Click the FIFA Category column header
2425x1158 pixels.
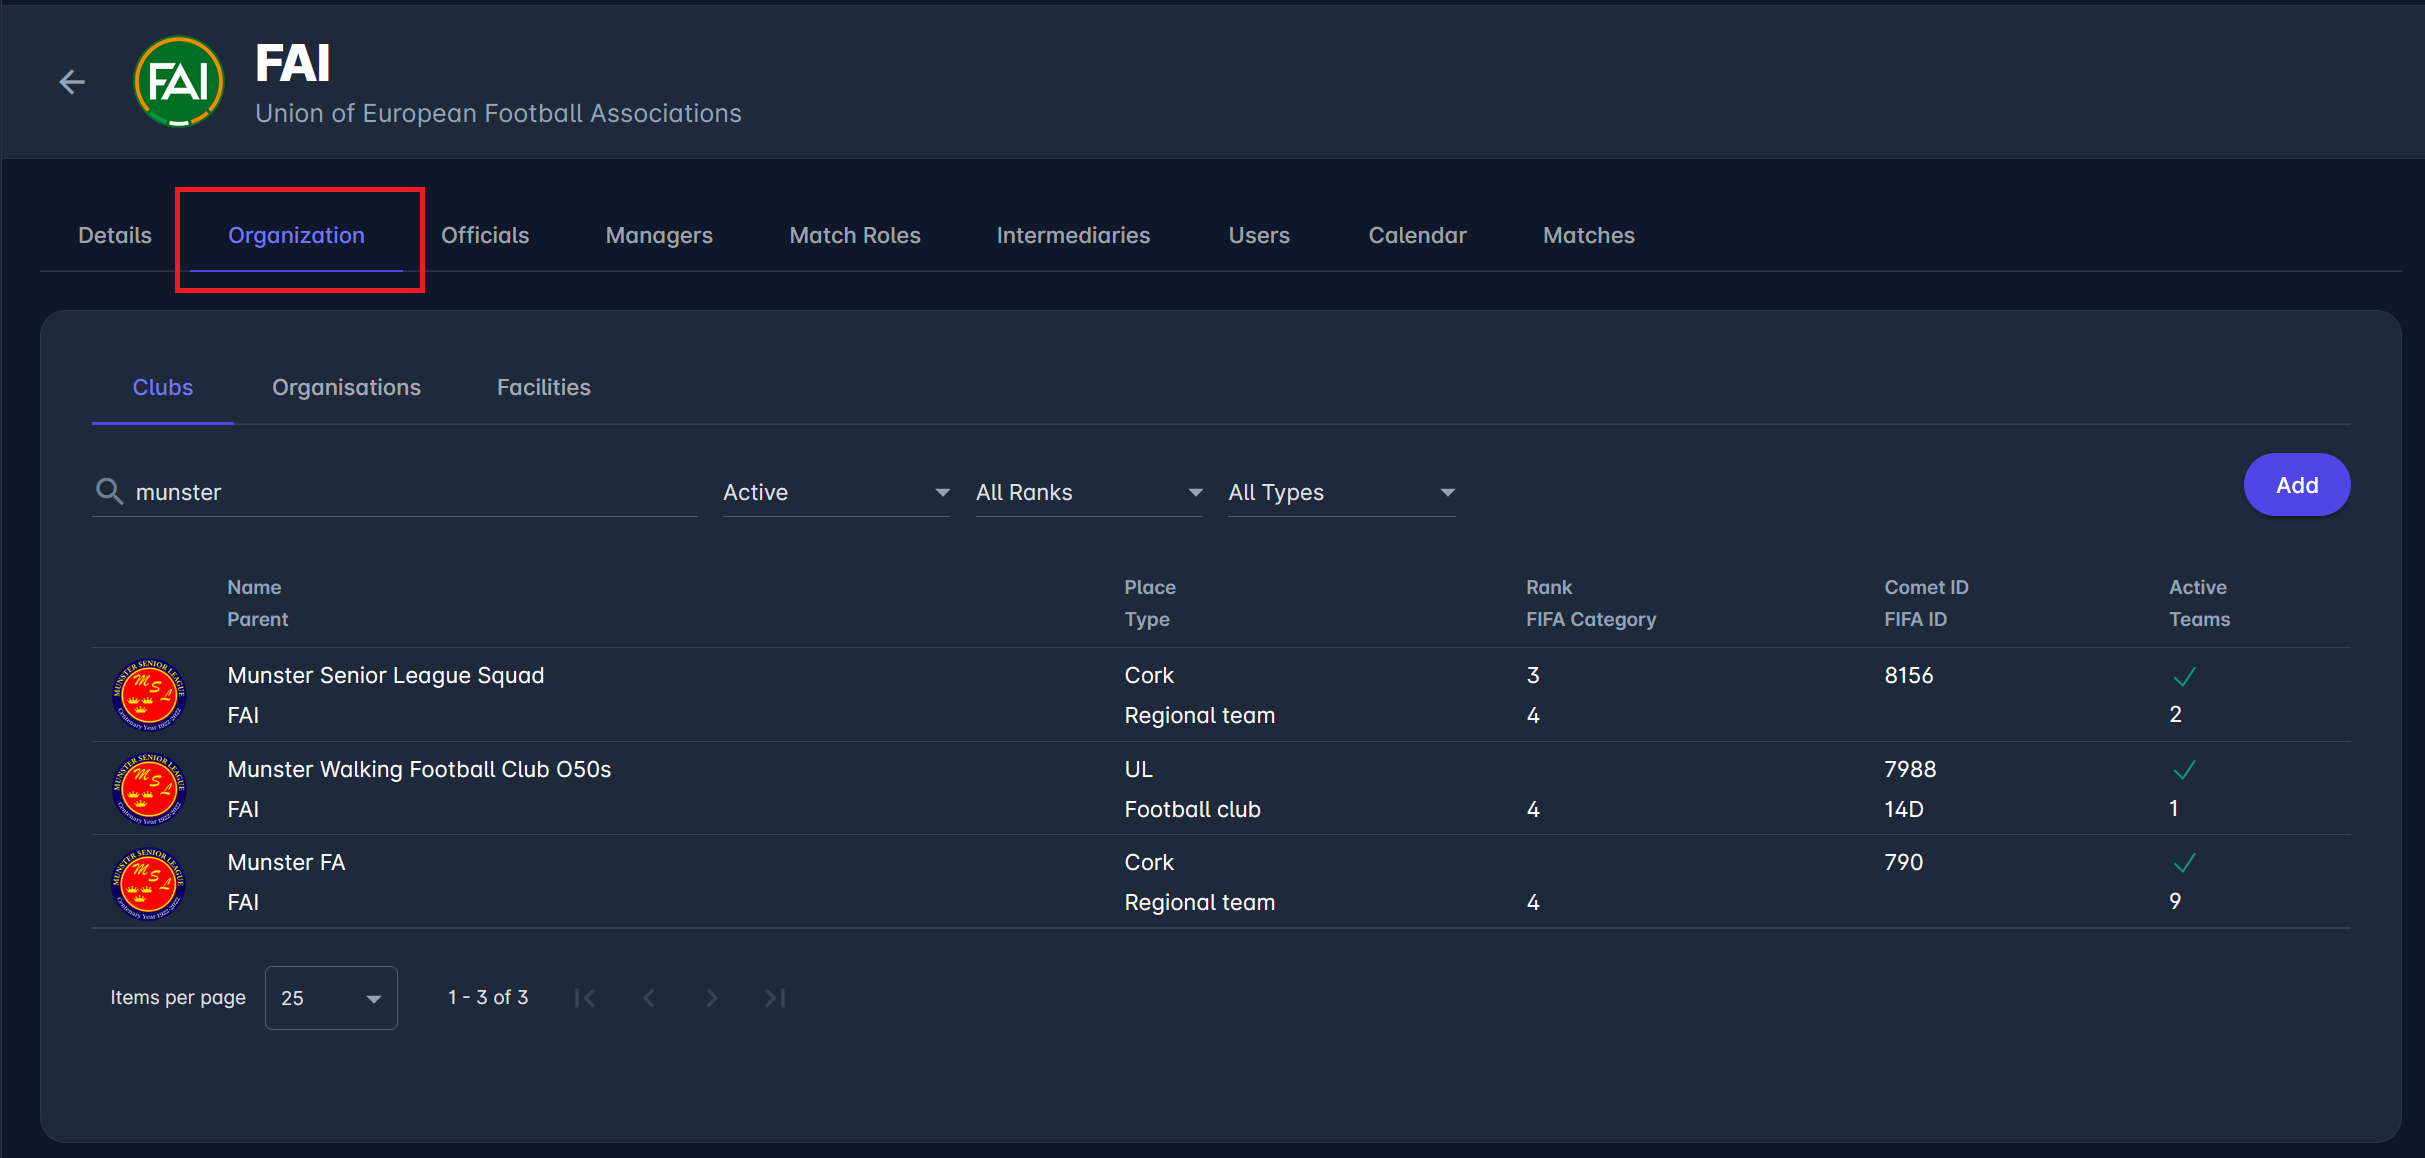coord(1591,619)
